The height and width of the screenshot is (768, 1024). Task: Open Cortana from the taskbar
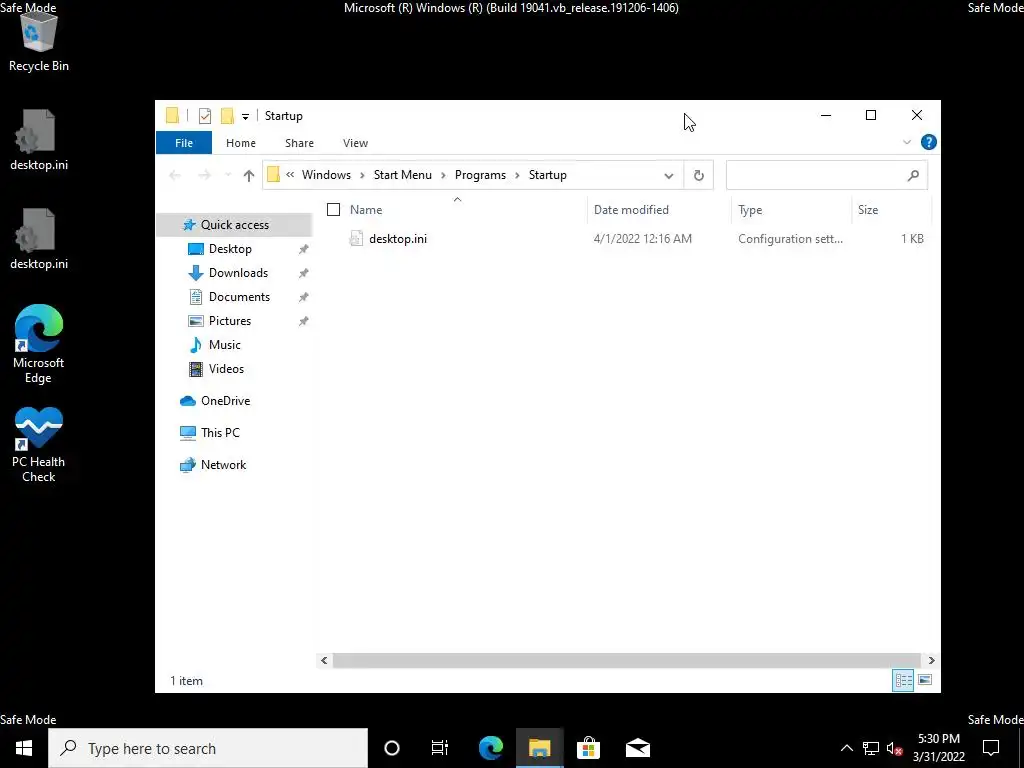392,748
